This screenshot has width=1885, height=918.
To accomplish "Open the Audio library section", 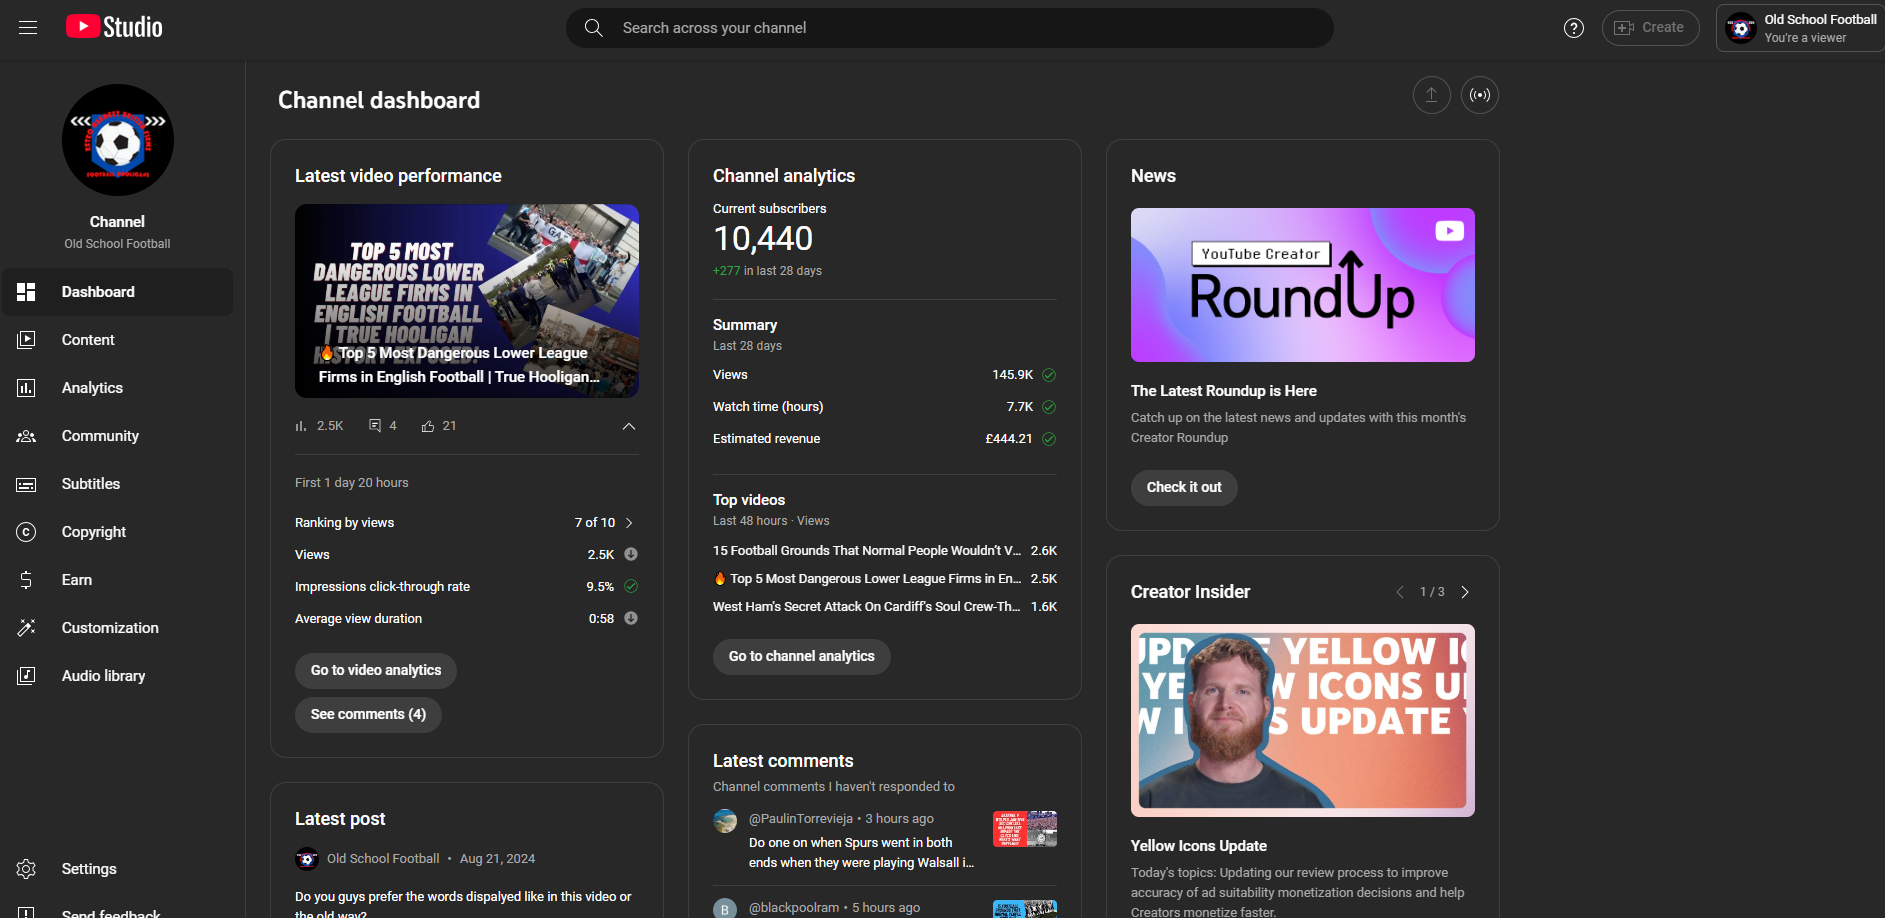I will (117, 676).
